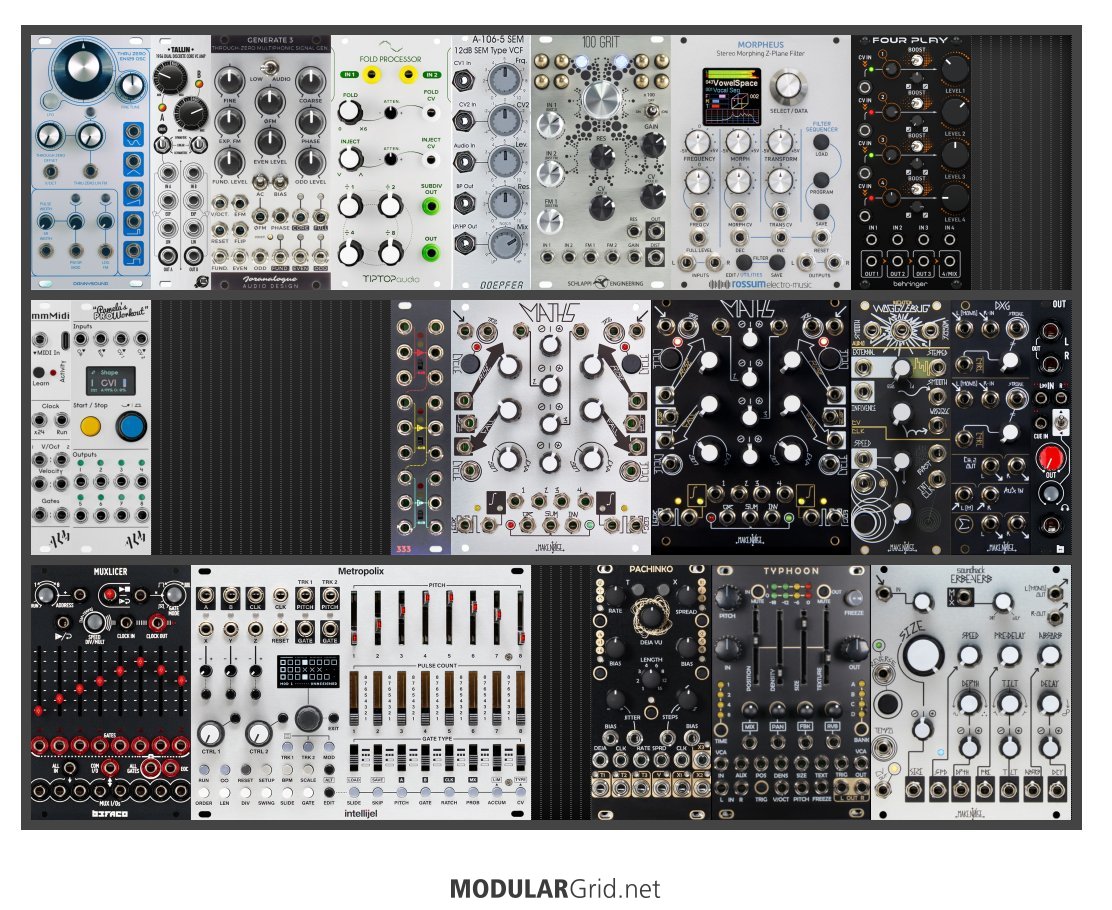Image resolution: width=1112 pixels, height=910 pixels.
Task: Flip the Generate 3 LOW/AUDIO toggle switch
Action: pos(269,68)
